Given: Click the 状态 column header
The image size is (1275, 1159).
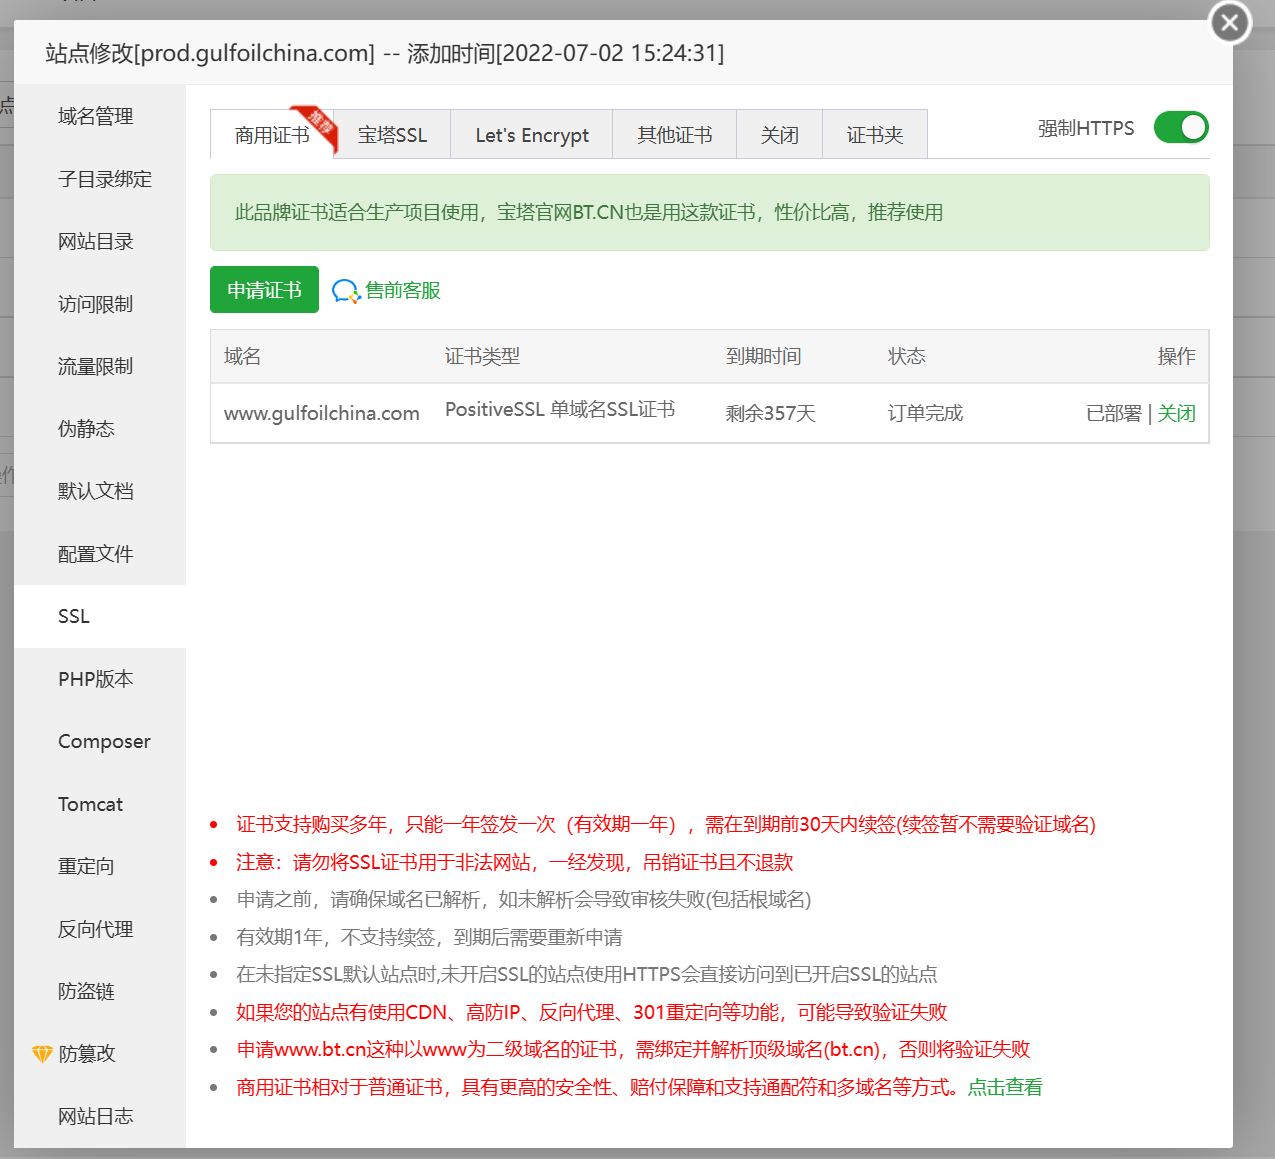Looking at the screenshot, I should pyautogui.click(x=906, y=356).
